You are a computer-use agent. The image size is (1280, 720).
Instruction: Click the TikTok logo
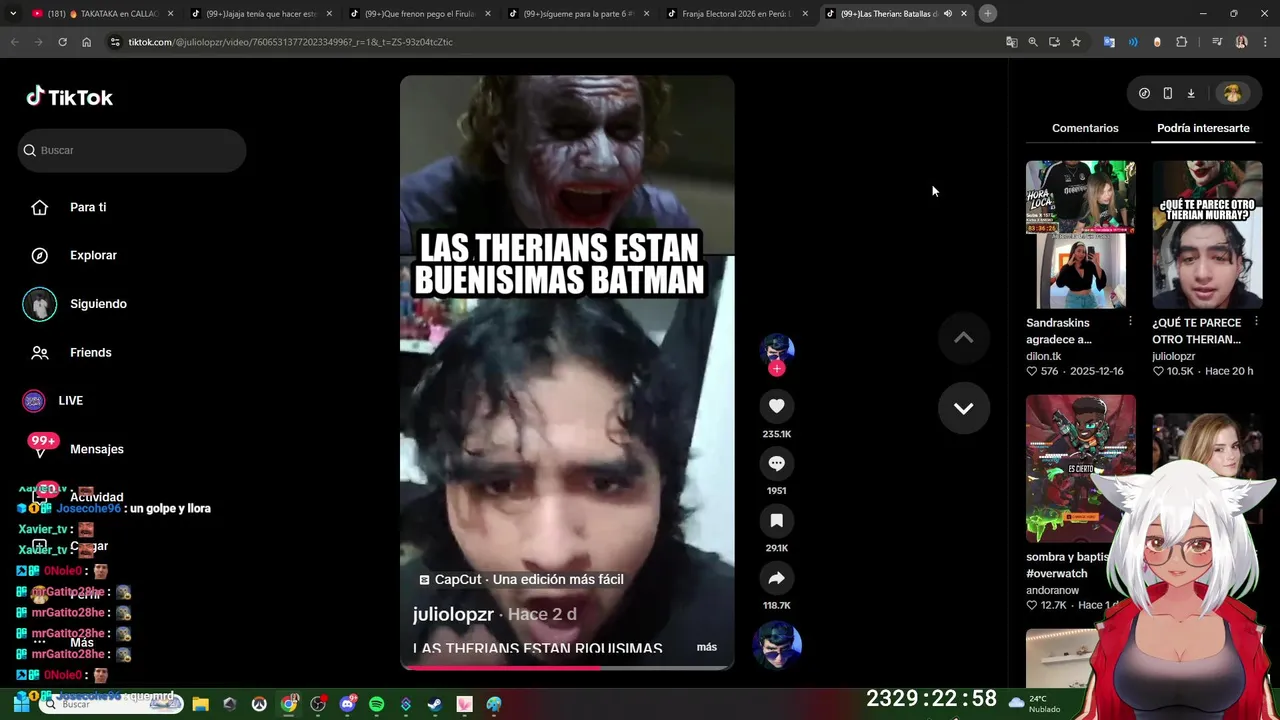69,97
